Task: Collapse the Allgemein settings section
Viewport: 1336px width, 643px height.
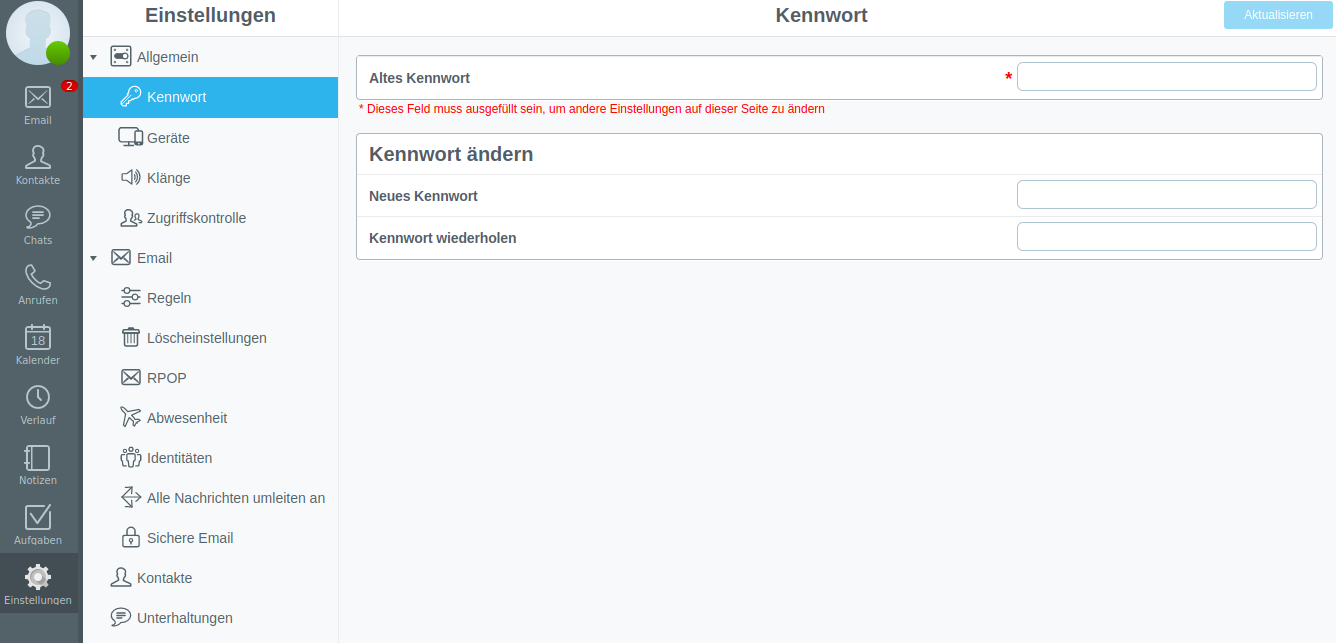Action: click(93, 58)
